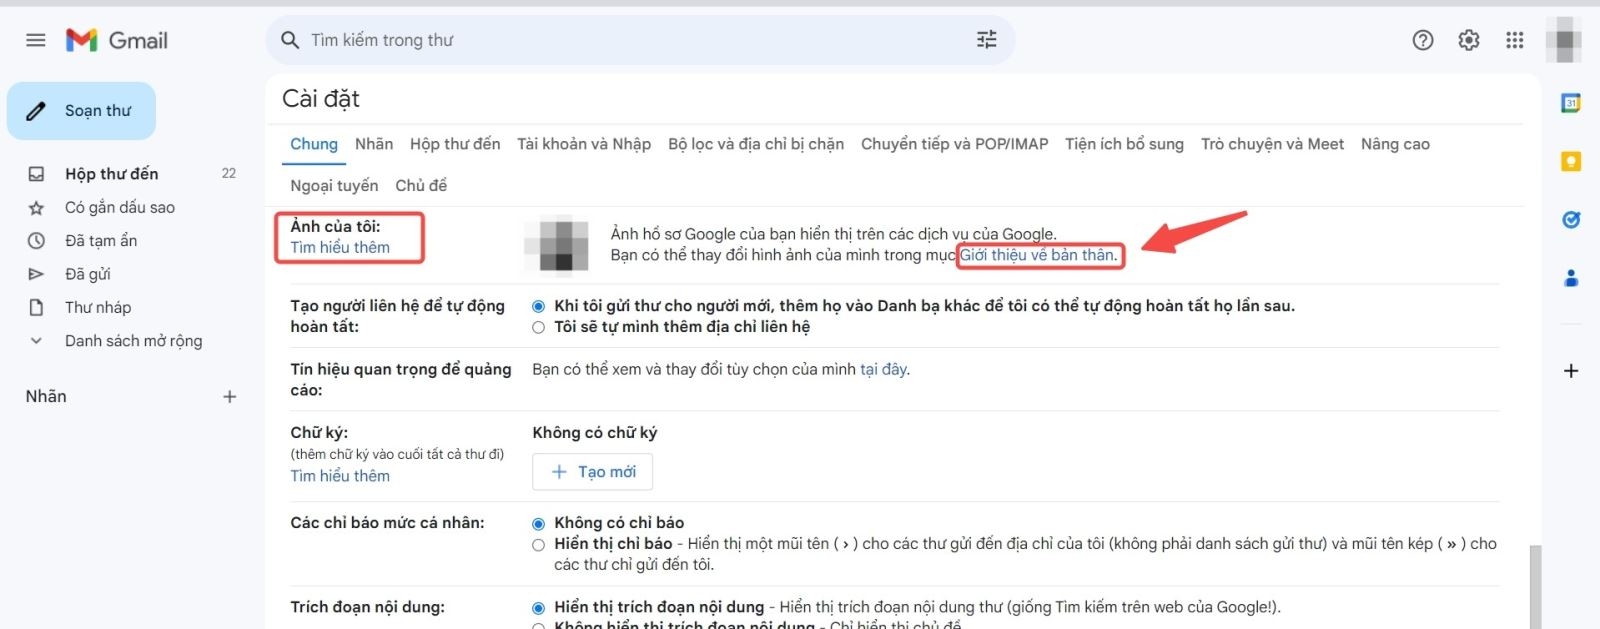Click the Nhãn section heading in sidebar
This screenshot has width=1600, height=629.
tap(46, 397)
